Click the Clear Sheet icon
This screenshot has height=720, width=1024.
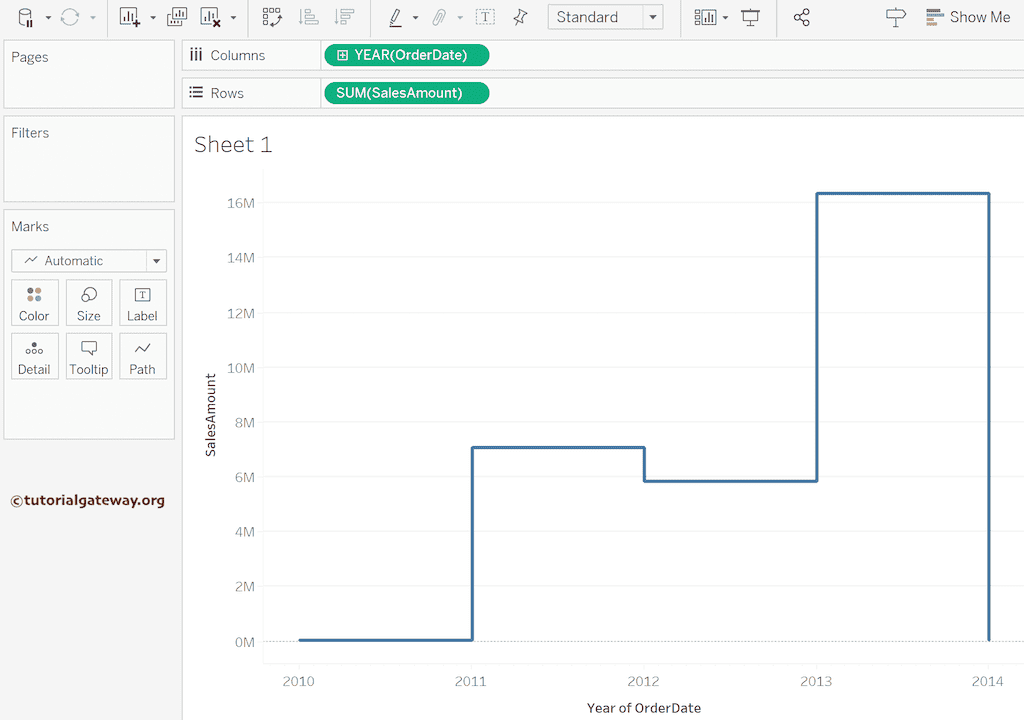pyautogui.click(x=210, y=17)
